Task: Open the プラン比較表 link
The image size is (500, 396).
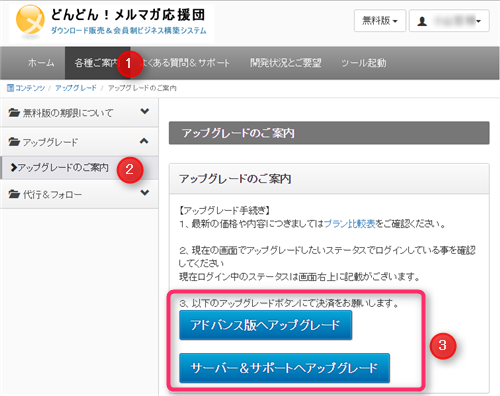Action: pyautogui.click(x=349, y=224)
